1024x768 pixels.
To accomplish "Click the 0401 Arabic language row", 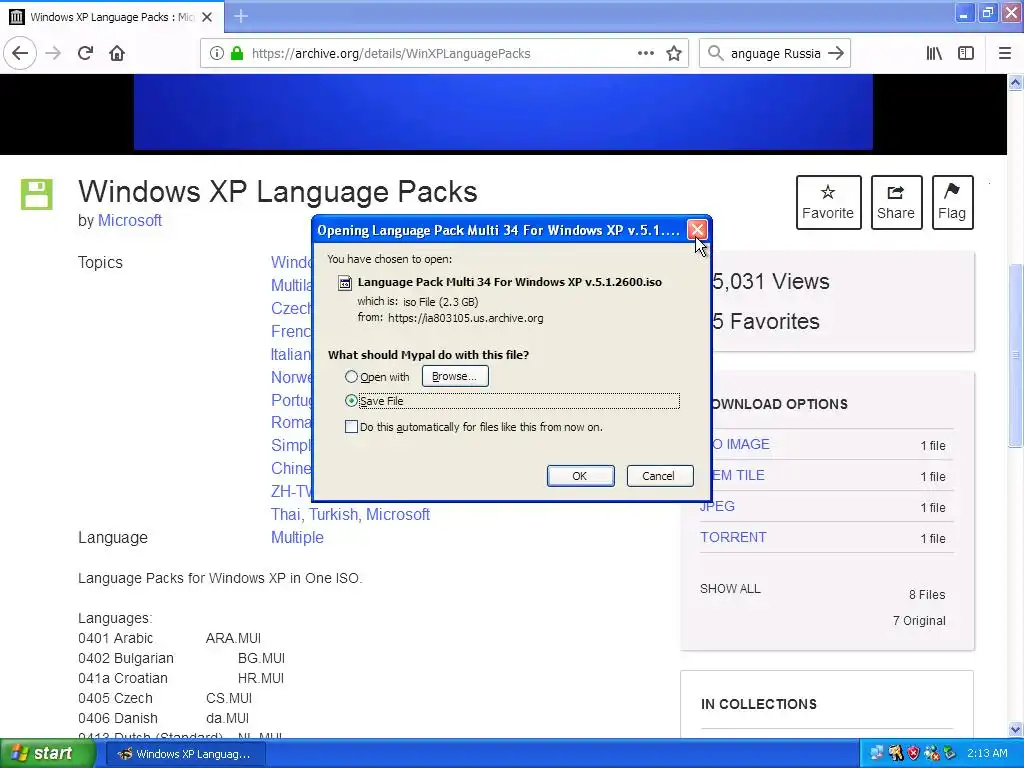I will [169, 638].
